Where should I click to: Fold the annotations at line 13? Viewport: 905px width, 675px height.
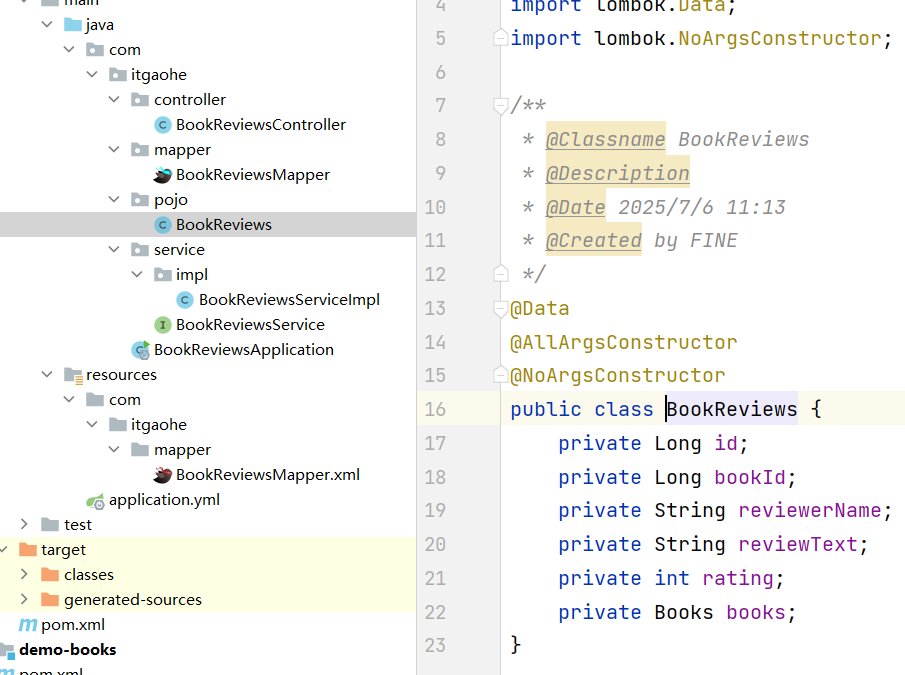[500, 309]
